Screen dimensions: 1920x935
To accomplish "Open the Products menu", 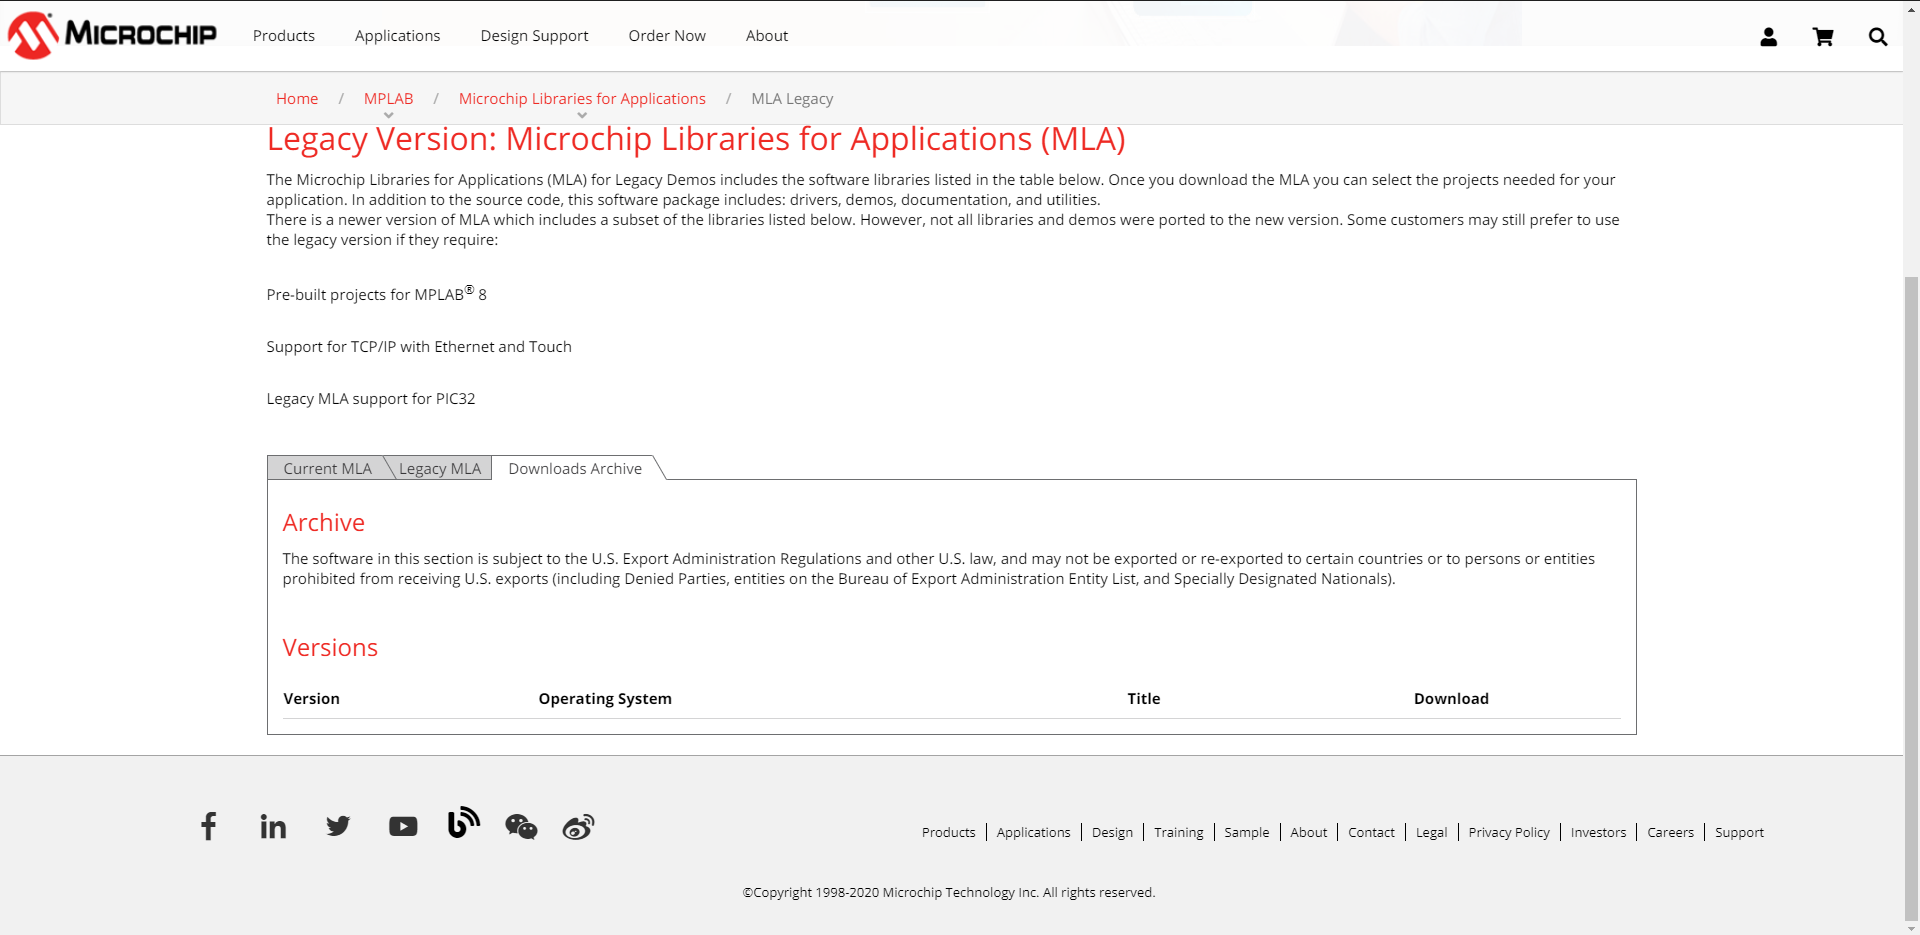I will click(x=284, y=36).
